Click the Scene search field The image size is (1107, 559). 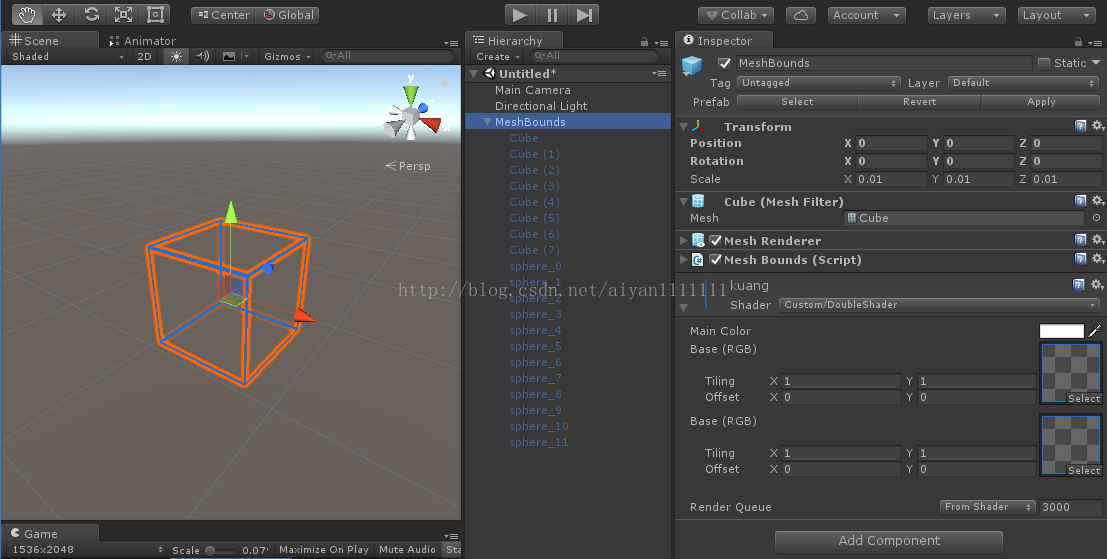(x=388, y=56)
